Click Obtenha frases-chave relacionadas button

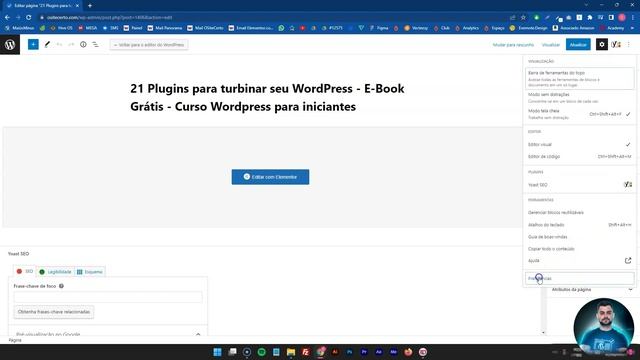[x=54, y=312]
